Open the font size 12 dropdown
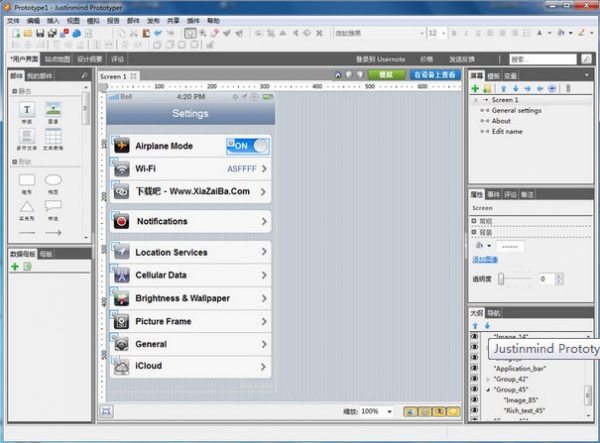 [x=443, y=33]
